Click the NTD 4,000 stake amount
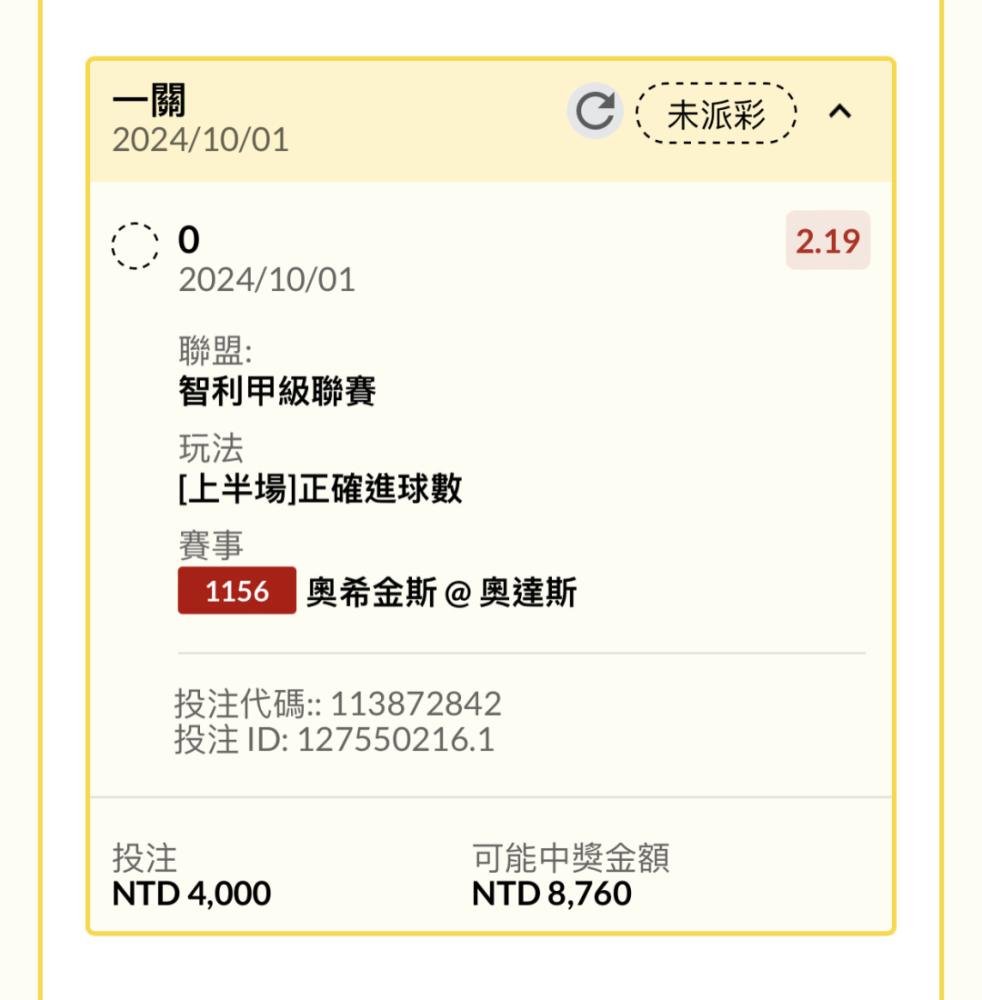The image size is (982, 1000). coord(191,893)
